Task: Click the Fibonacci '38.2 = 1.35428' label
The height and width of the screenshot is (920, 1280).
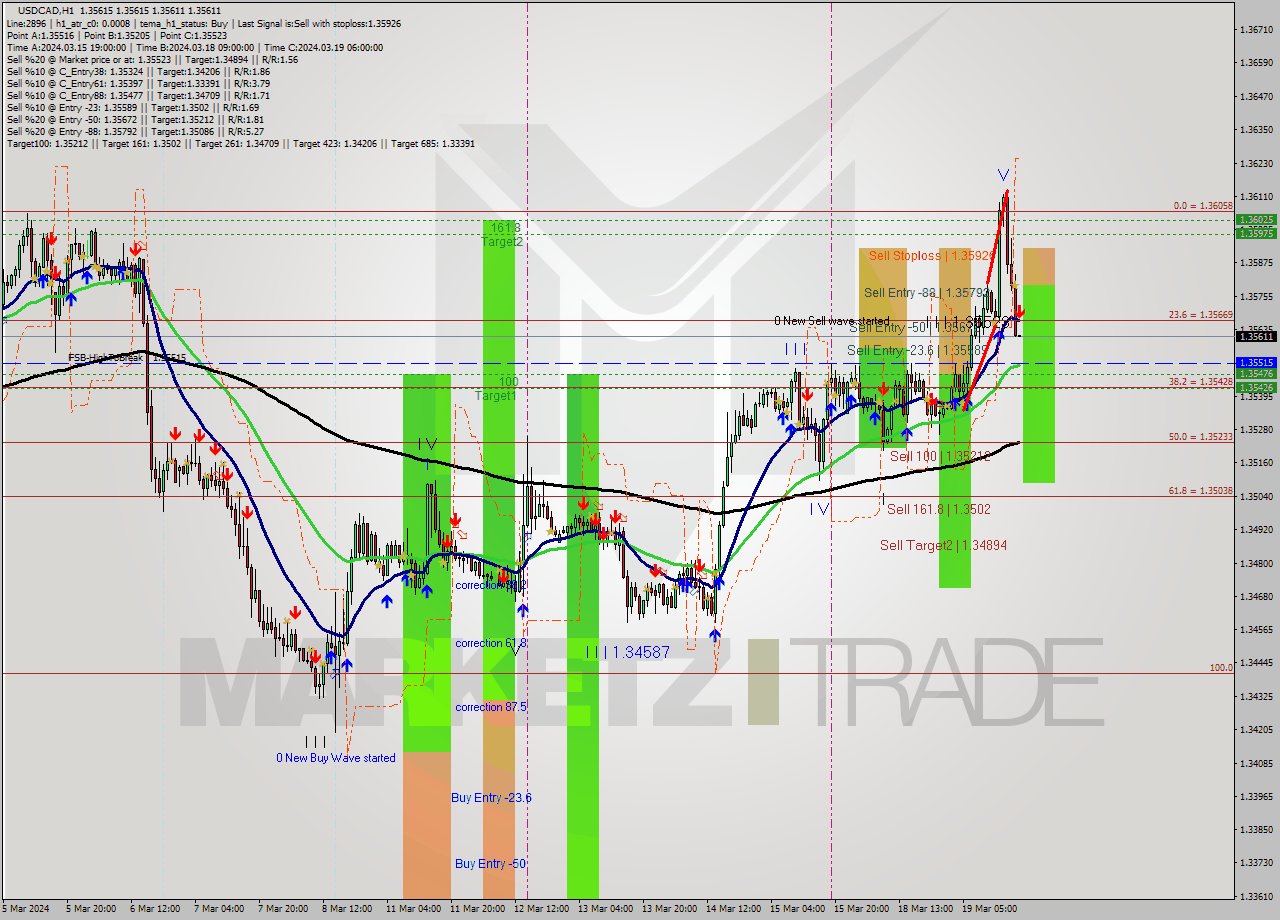Action: 1201,381
